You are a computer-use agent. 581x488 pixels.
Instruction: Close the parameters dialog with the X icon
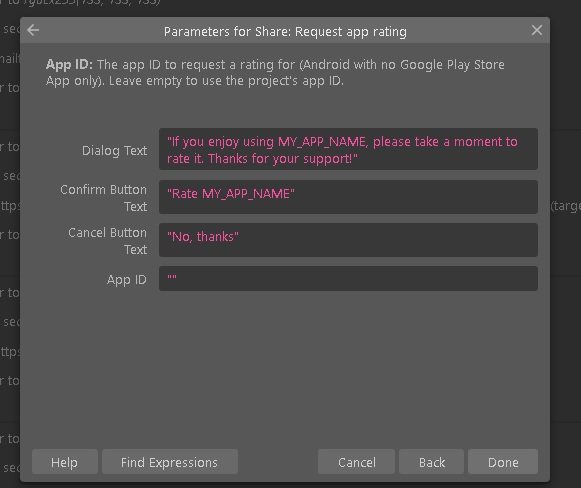tap(537, 30)
